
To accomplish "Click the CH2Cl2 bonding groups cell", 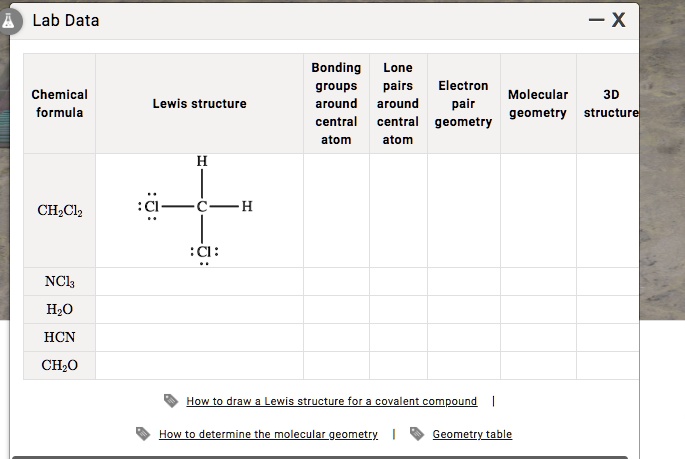I will click(336, 211).
